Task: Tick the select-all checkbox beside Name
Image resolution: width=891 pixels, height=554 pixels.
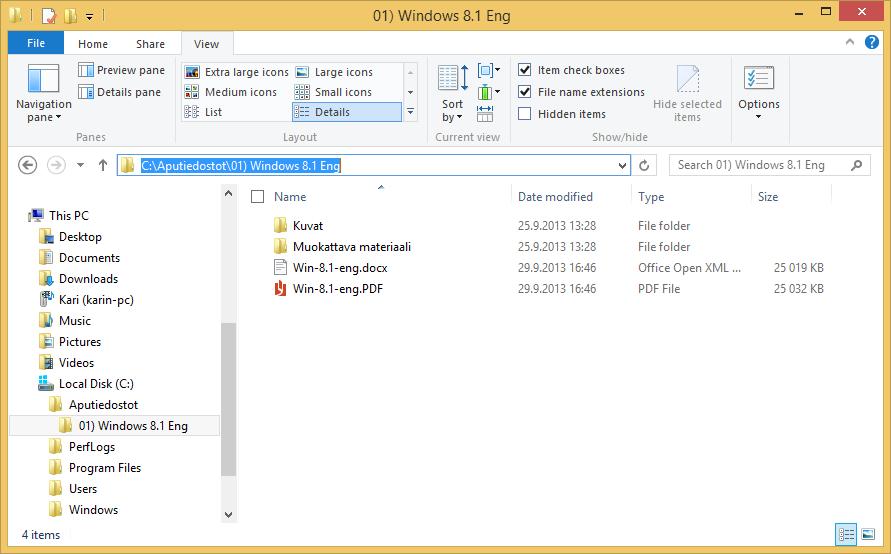Action: point(257,197)
